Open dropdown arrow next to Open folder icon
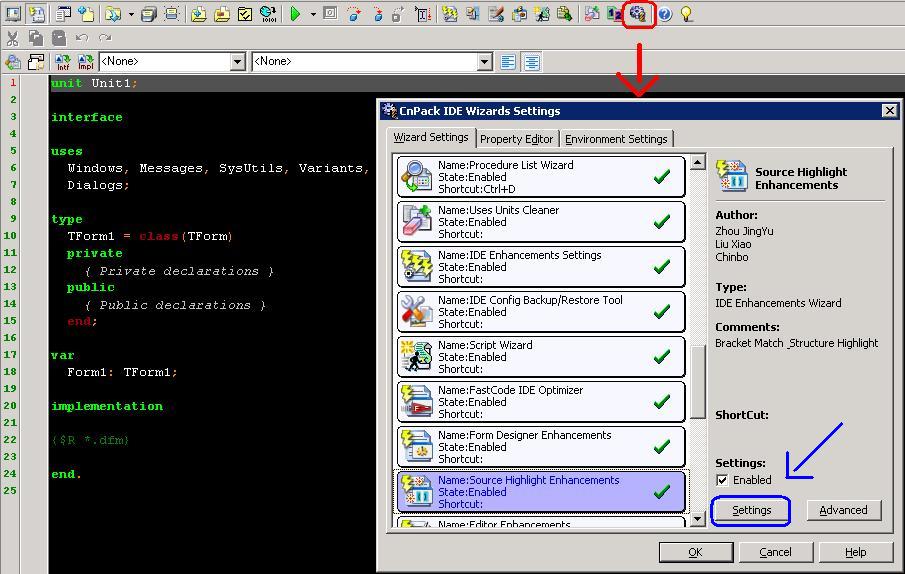 point(131,14)
